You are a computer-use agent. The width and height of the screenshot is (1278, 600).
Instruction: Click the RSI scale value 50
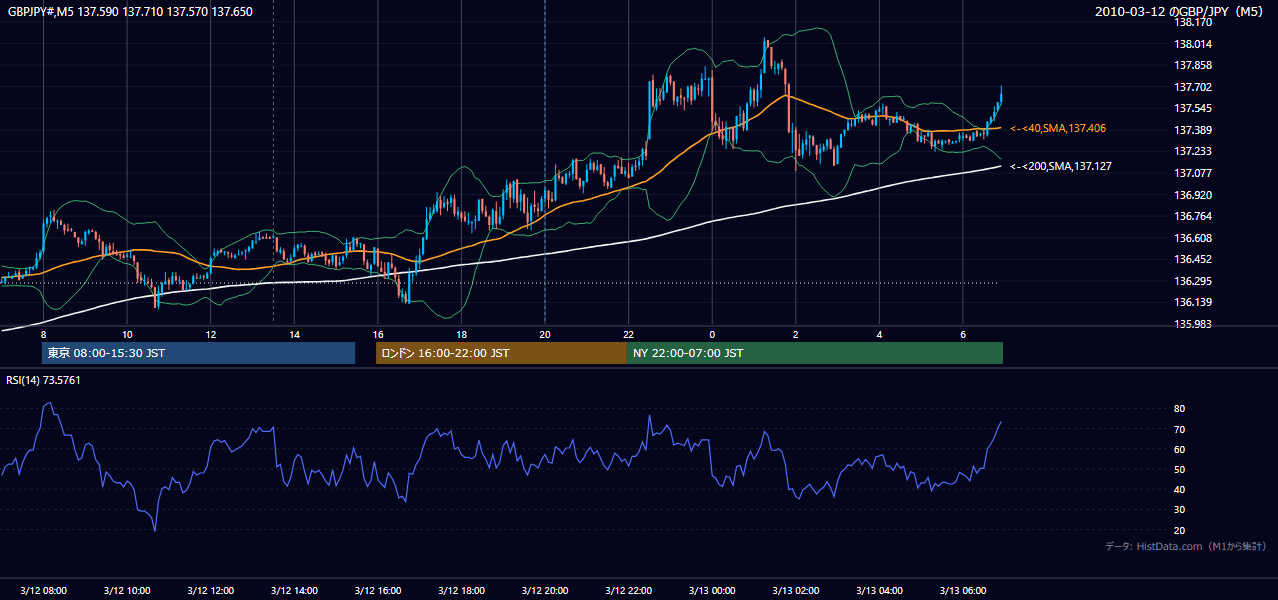pos(1180,469)
